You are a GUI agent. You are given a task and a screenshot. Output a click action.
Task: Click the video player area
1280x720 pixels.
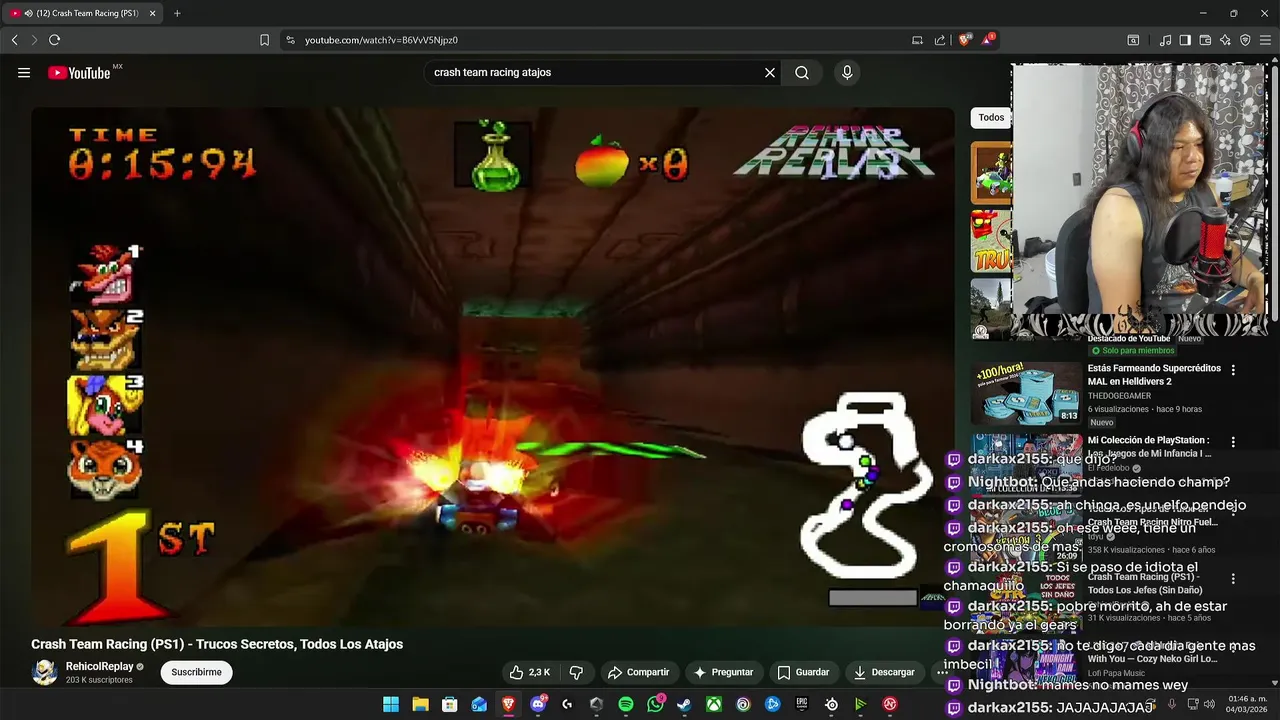[493, 367]
